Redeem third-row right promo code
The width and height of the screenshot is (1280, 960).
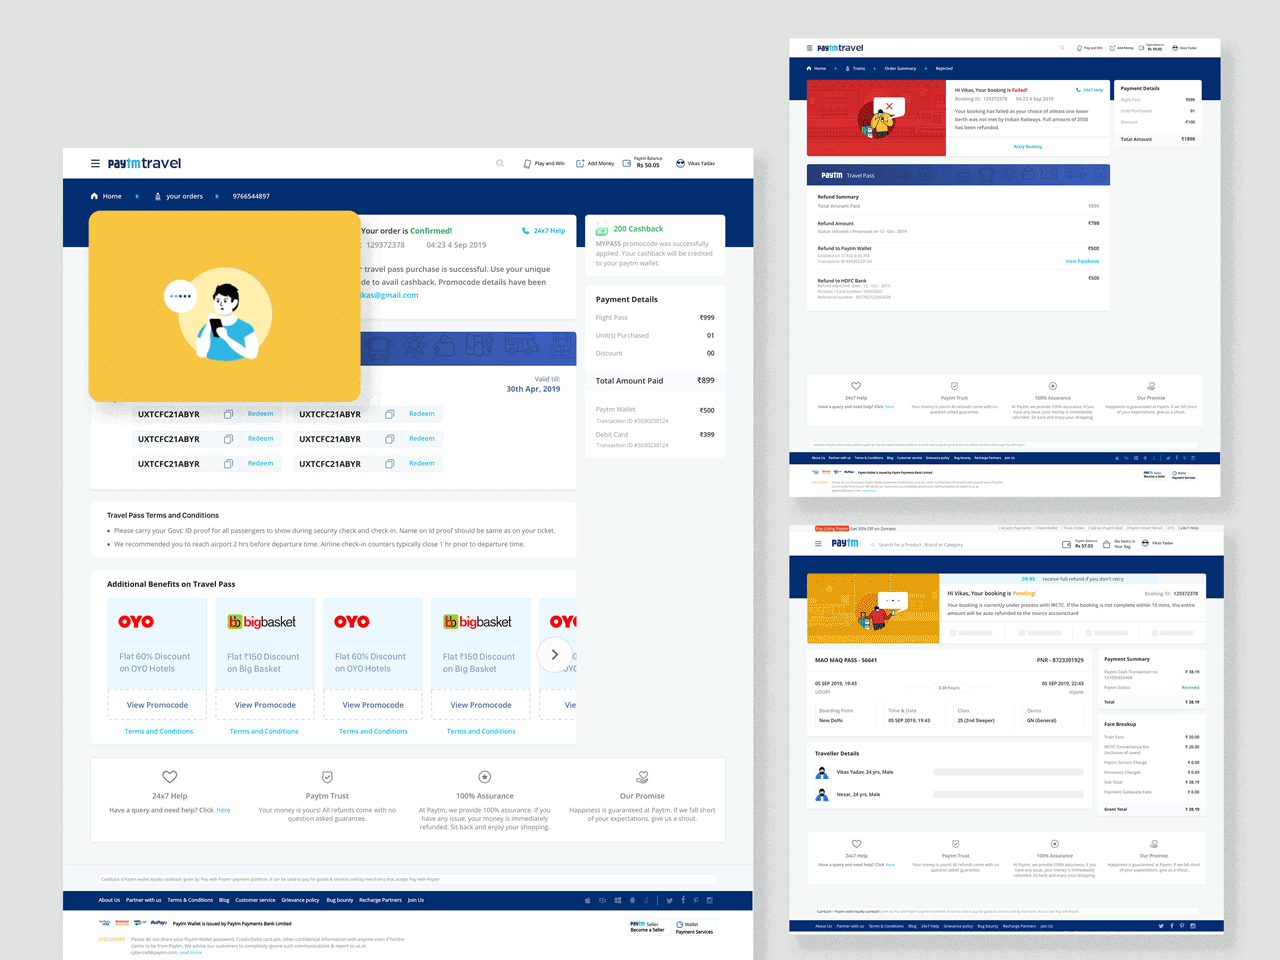(422, 464)
